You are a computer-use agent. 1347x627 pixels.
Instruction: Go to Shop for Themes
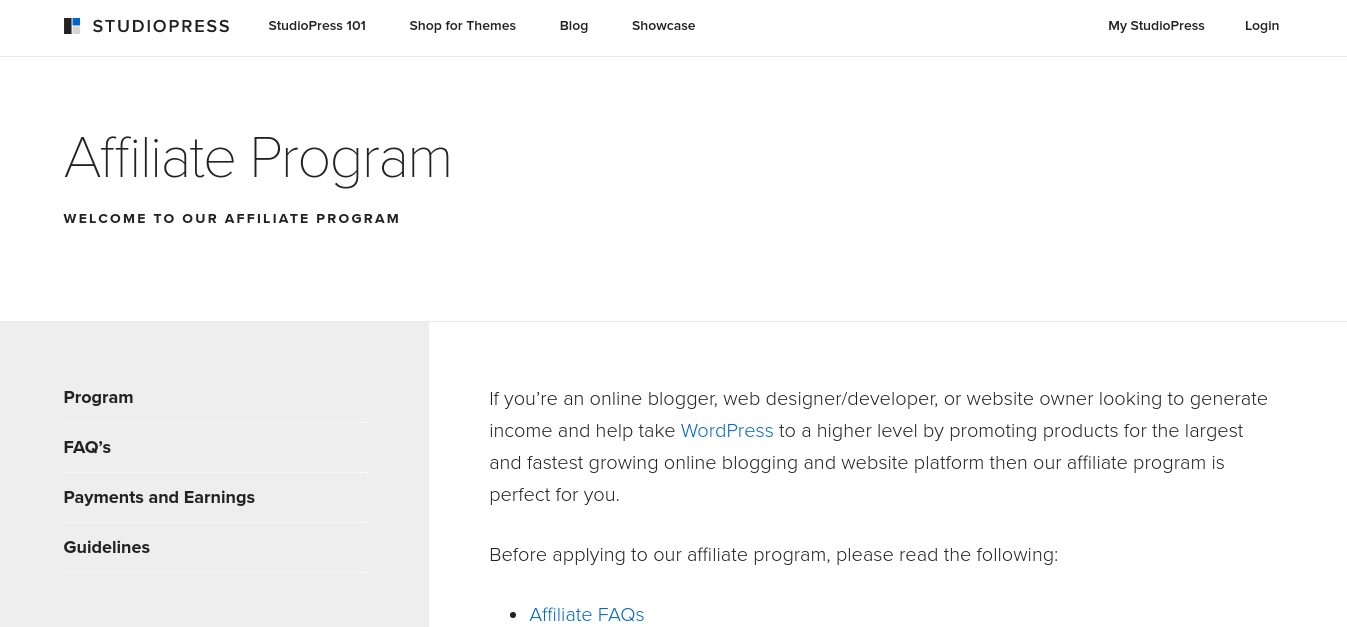(x=462, y=26)
